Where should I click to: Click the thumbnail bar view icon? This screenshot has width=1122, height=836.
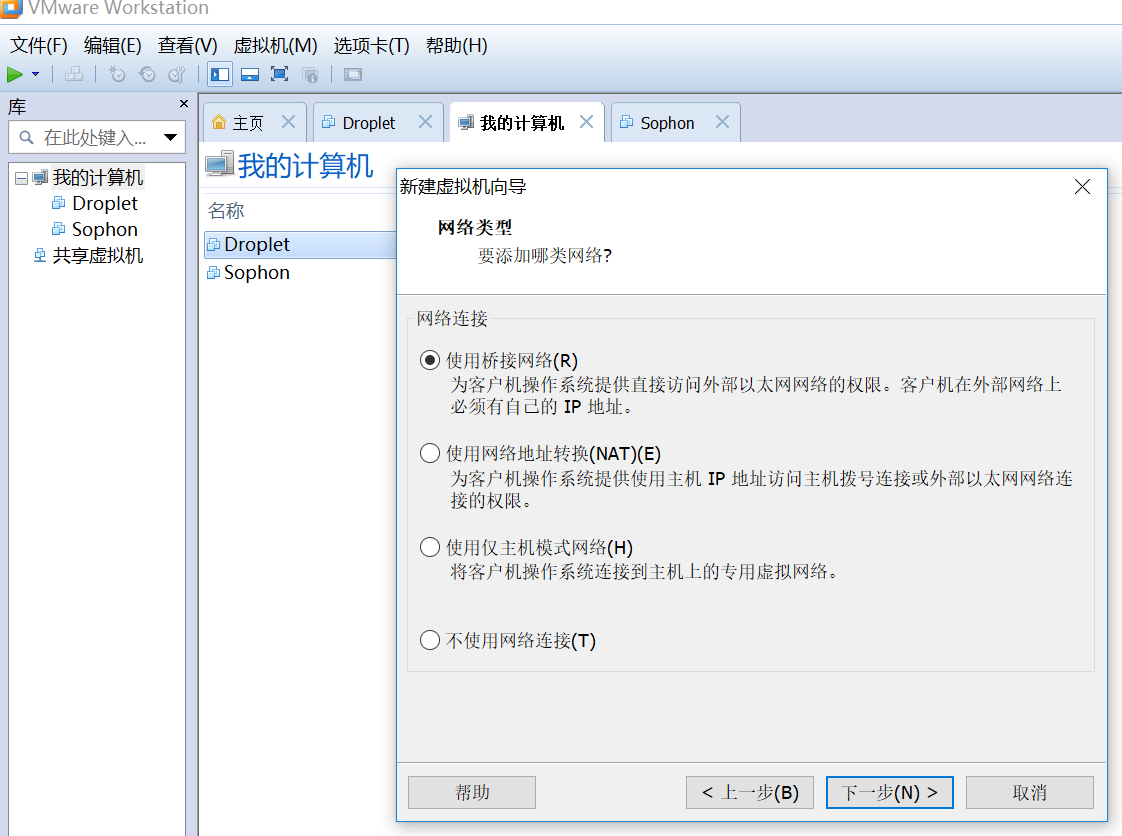250,74
